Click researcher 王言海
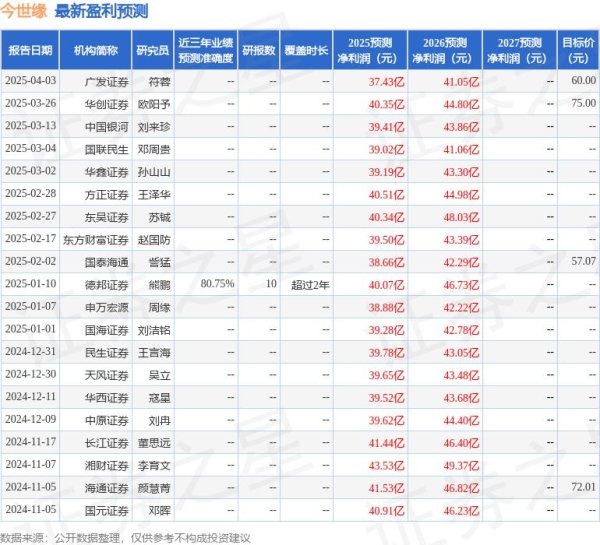 click(x=154, y=352)
